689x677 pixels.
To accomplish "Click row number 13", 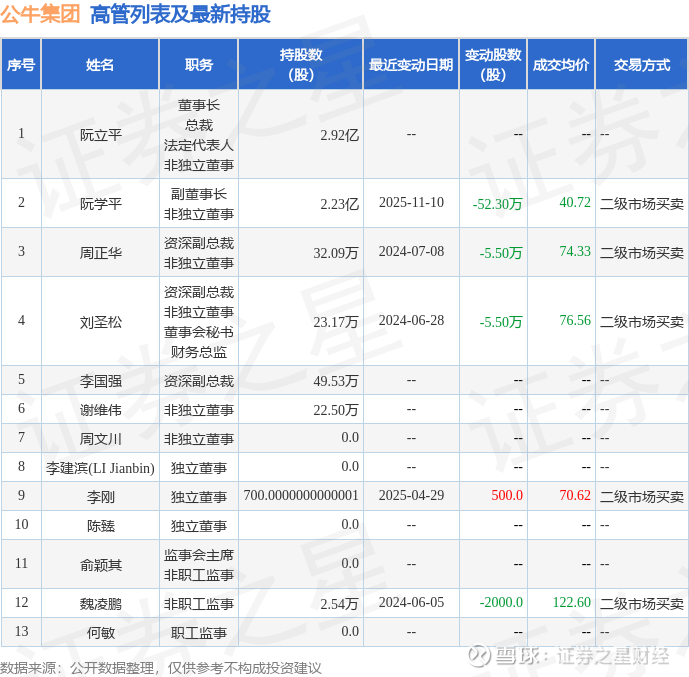I will pos(22,631).
